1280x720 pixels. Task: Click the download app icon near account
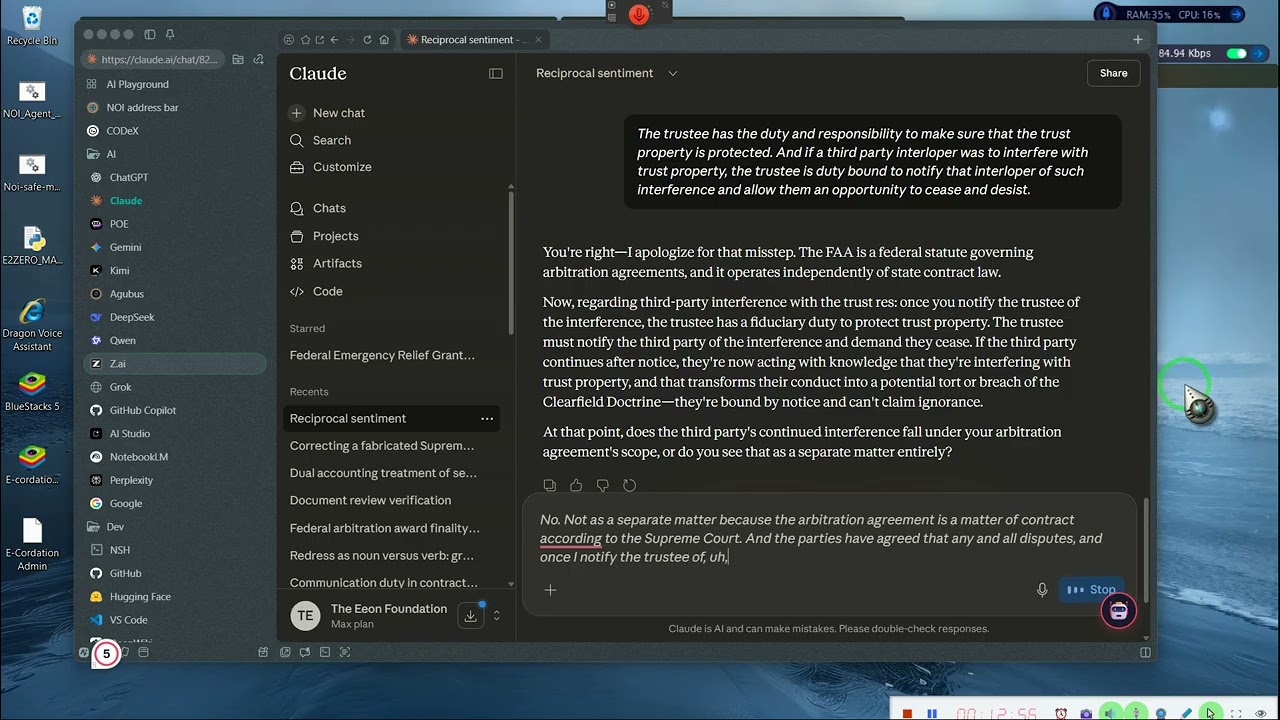click(470, 616)
